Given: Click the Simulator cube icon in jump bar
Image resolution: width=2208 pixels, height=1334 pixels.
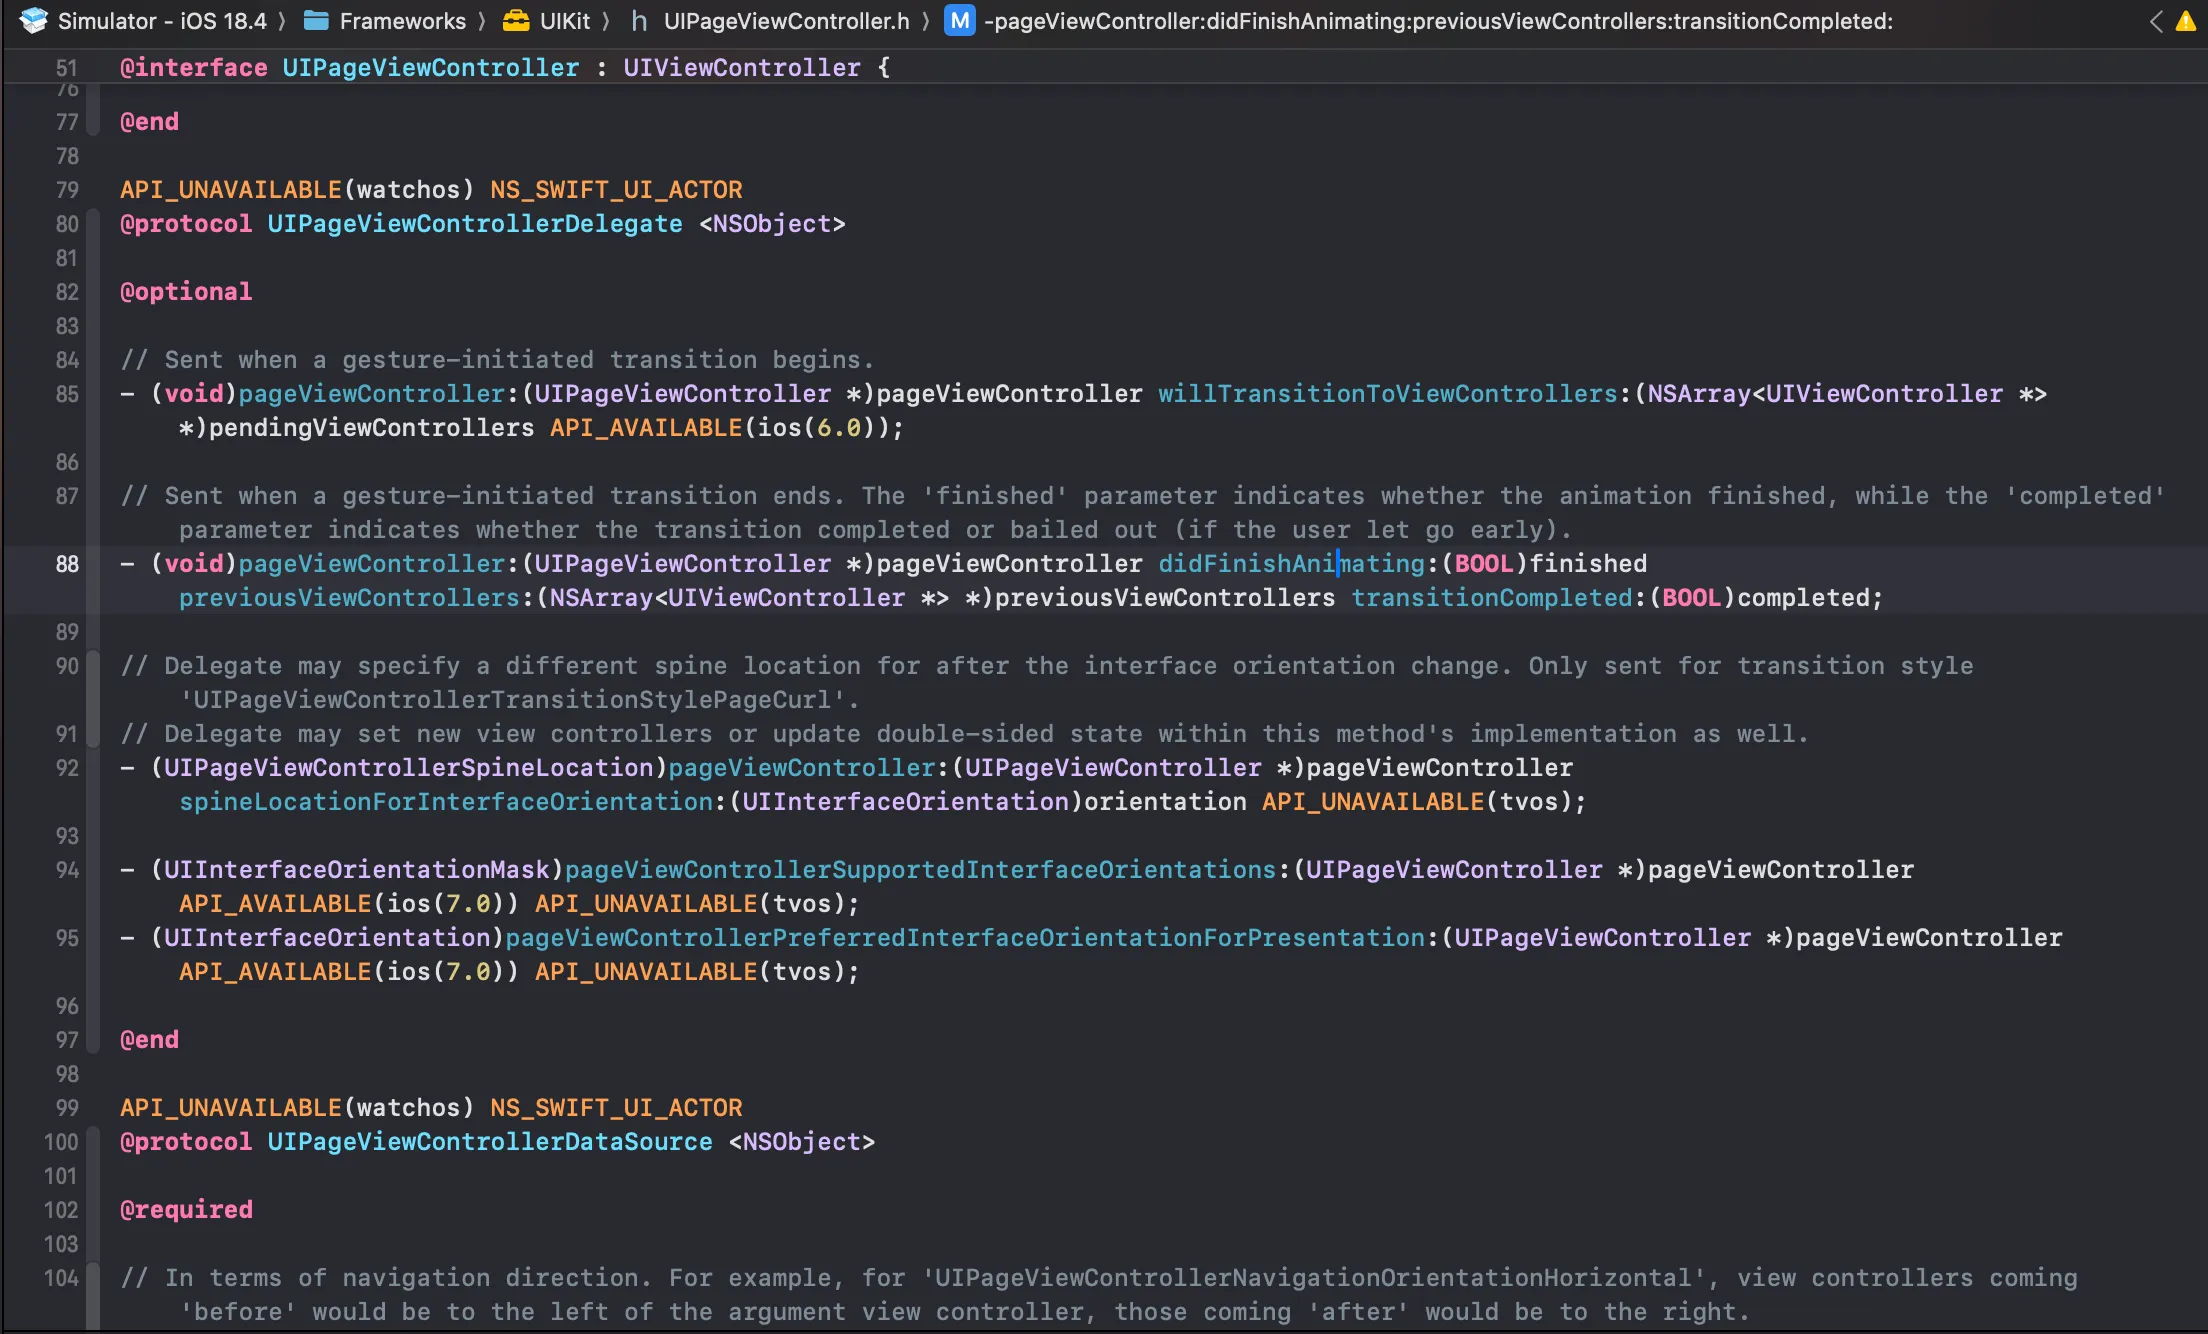Looking at the screenshot, I should pos(33,21).
